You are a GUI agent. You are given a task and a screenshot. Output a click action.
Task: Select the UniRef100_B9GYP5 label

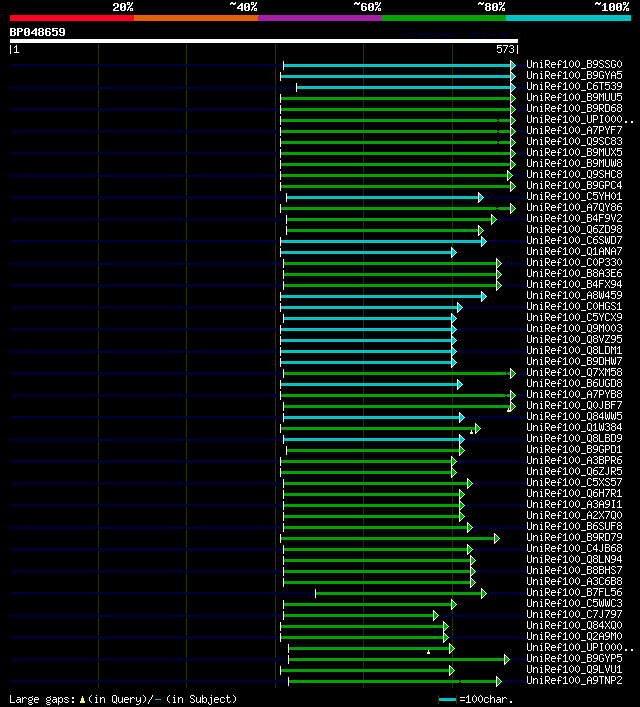pos(574,658)
